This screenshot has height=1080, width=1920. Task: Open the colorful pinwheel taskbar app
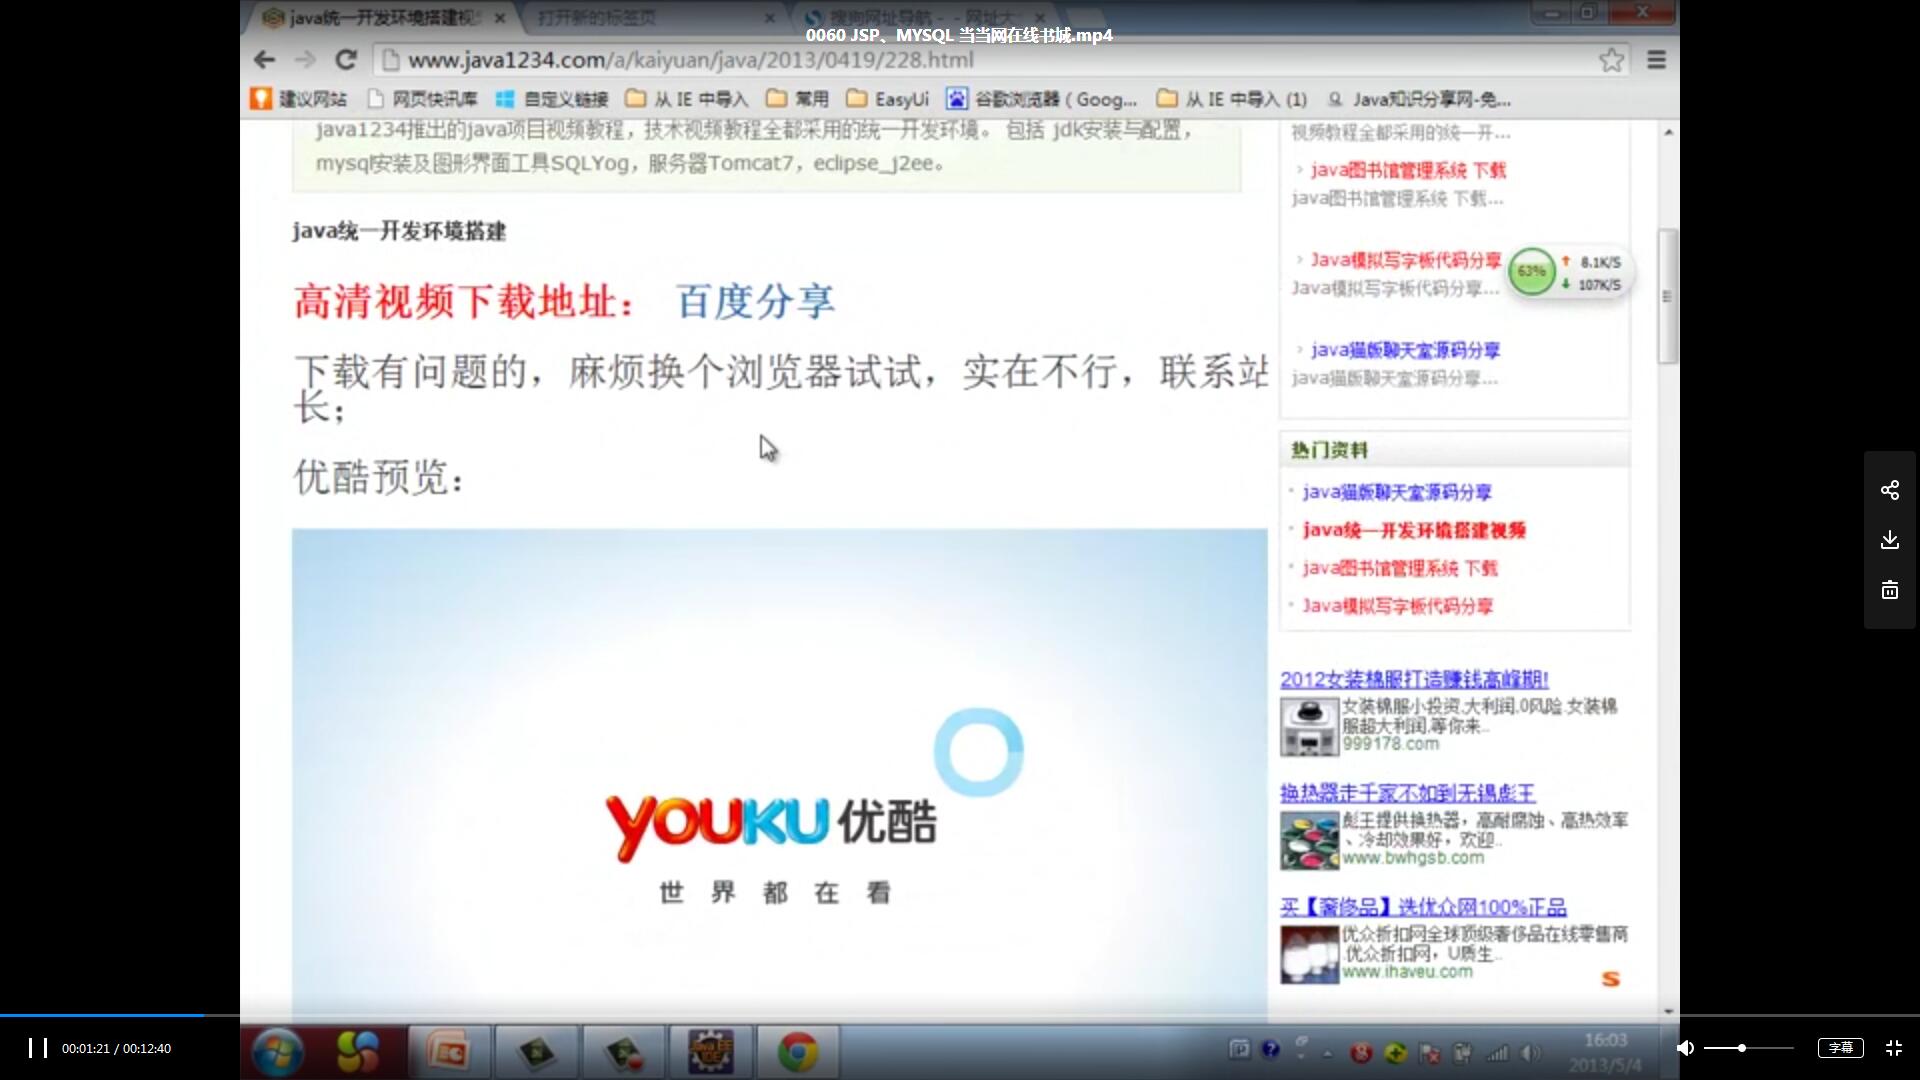[x=357, y=1052]
